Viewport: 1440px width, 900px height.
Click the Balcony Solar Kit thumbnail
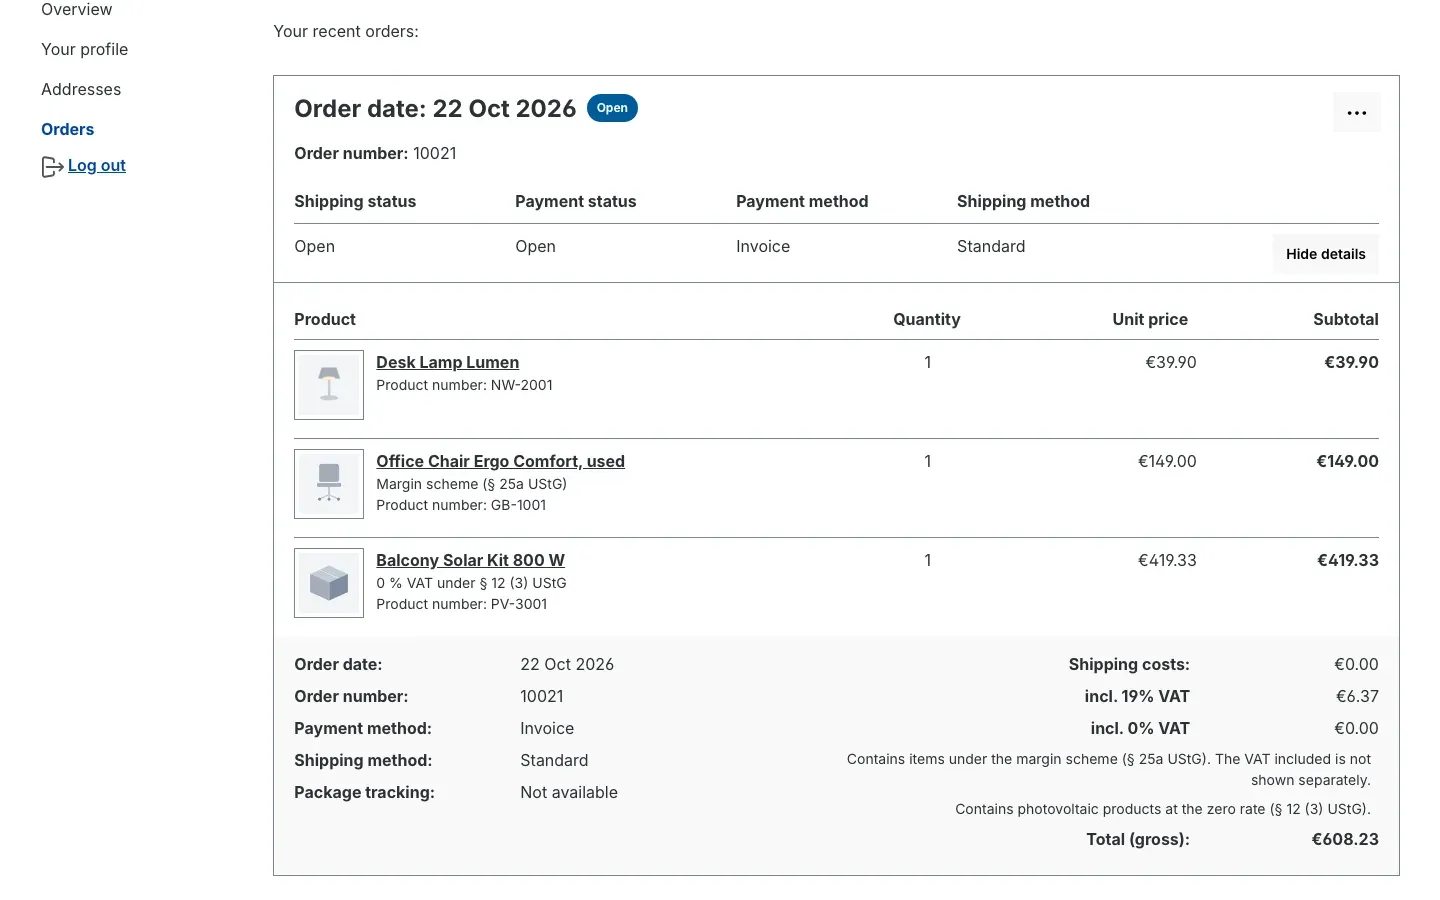point(329,583)
